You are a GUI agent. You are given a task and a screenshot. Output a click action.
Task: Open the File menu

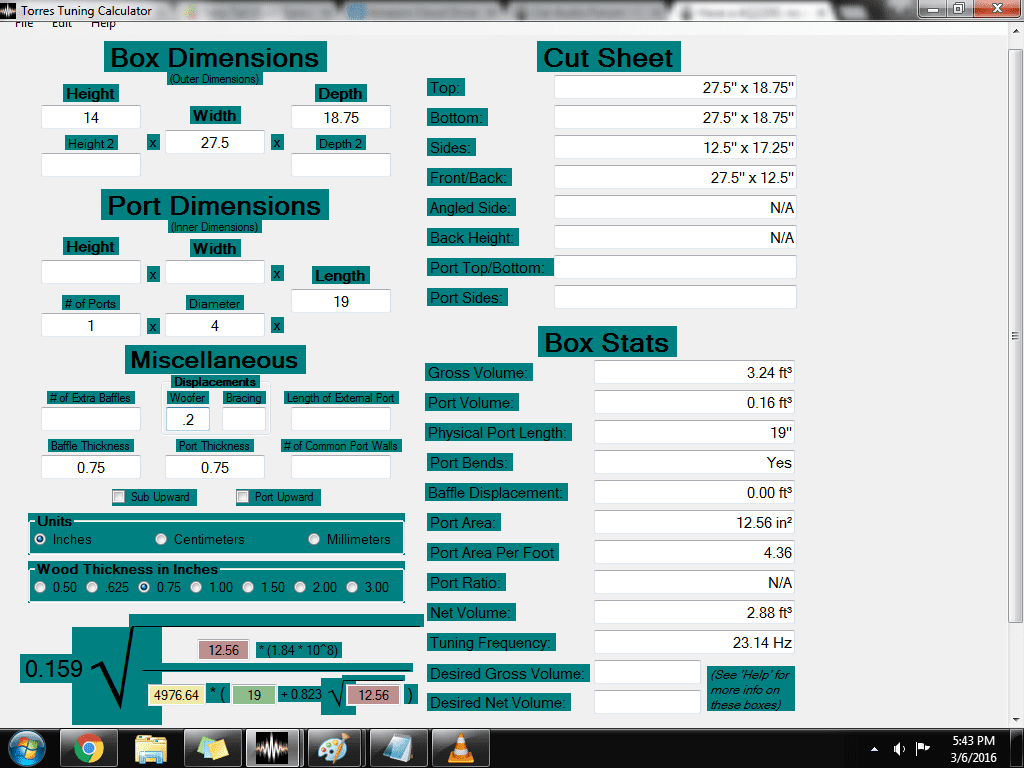(24, 24)
